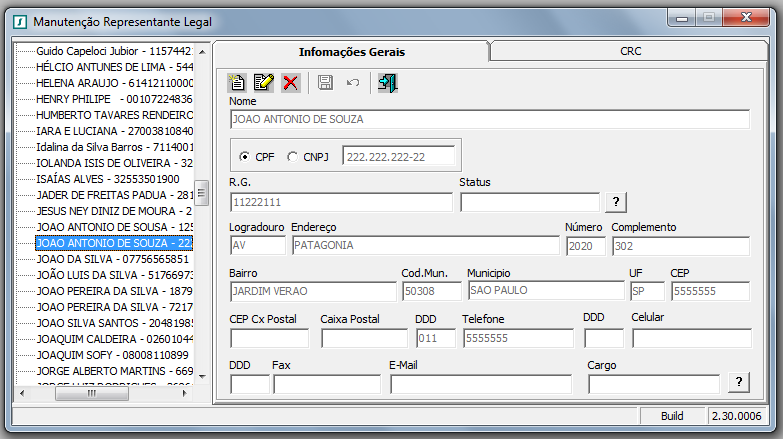
Task: Select JORGE ALBERTO MARTINS in the list
Action: coord(110,370)
